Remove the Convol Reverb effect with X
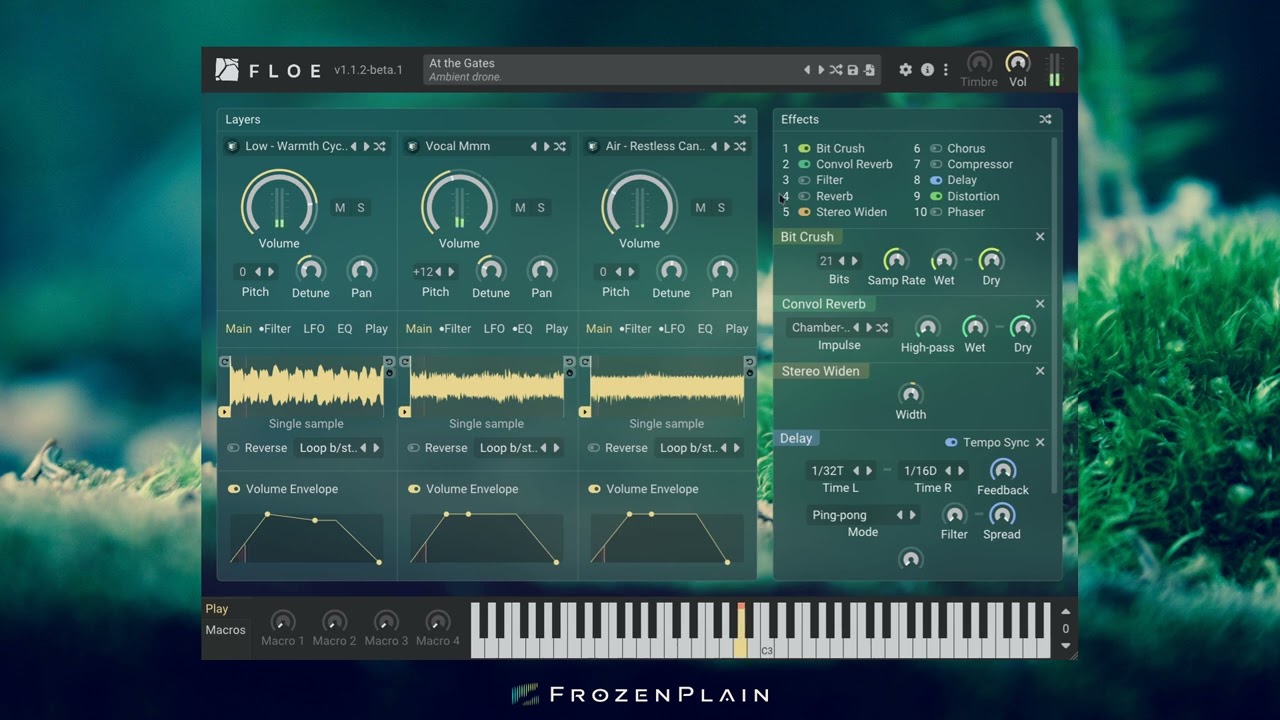Viewport: 1280px width, 720px height. (x=1040, y=304)
